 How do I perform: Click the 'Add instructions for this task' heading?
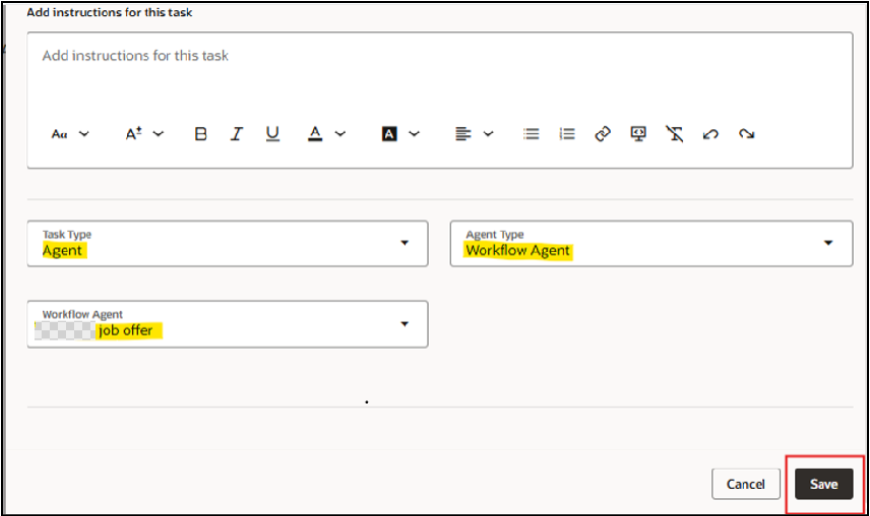(x=109, y=12)
